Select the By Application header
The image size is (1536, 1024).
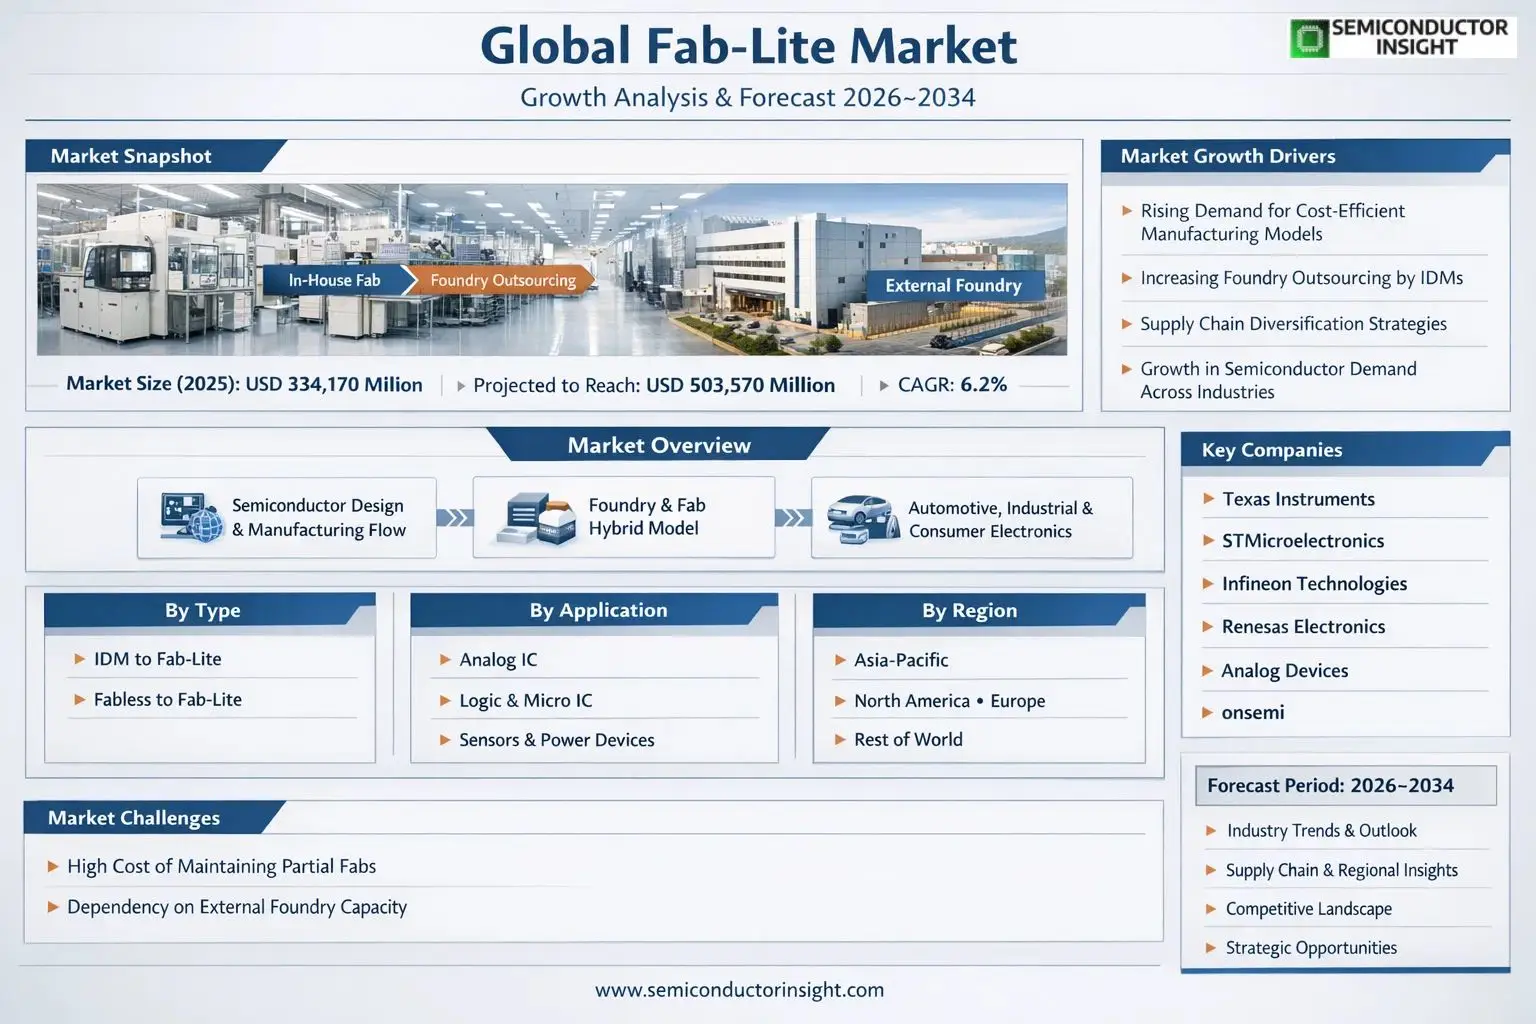click(594, 610)
